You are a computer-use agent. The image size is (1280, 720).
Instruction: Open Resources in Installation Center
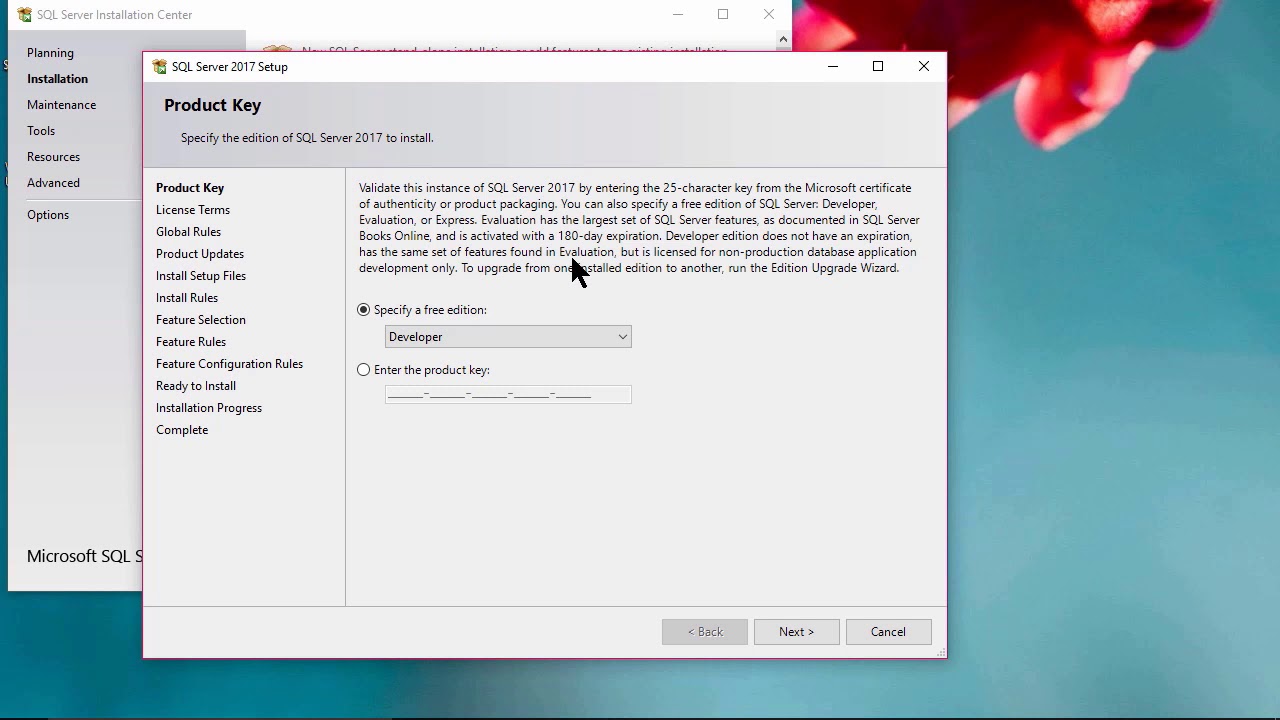pyautogui.click(x=53, y=157)
